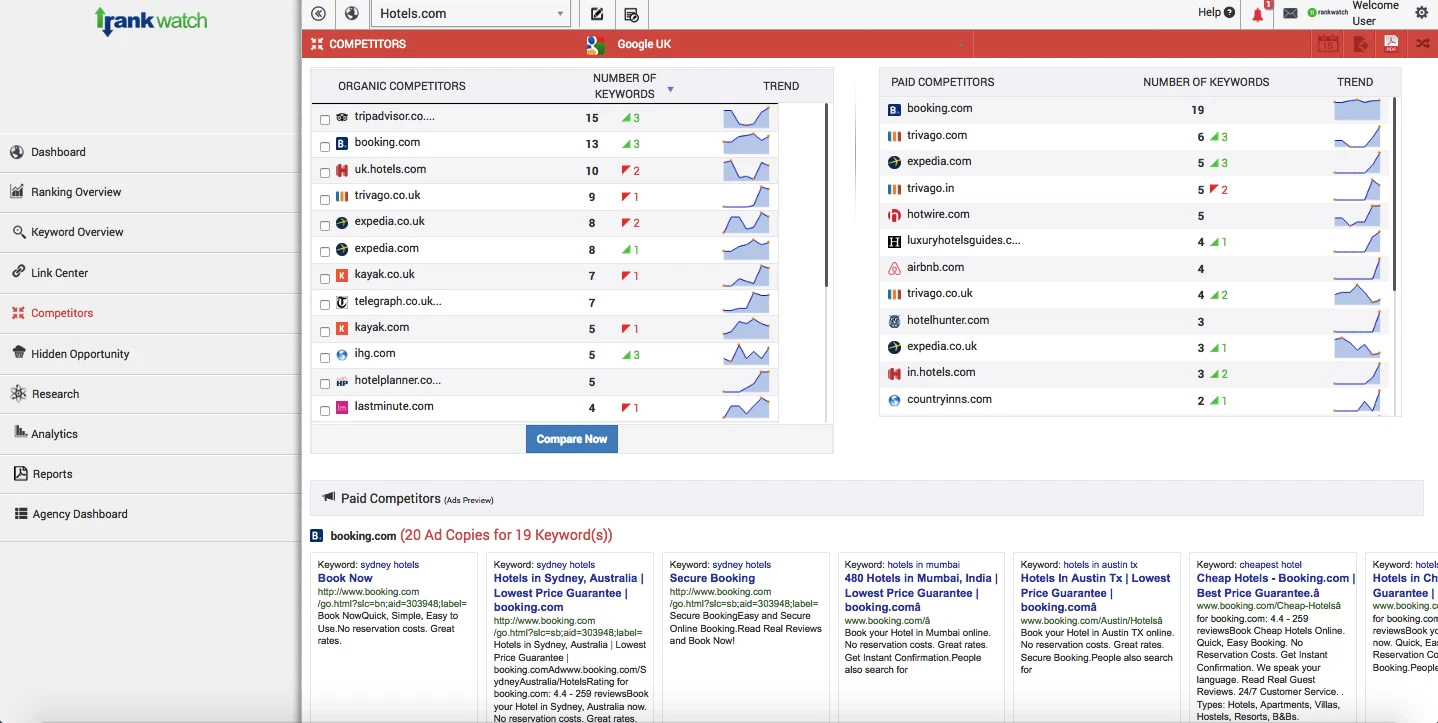Viewport: 1438px width, 723px height.
Task: Check the lastminute.com checkbox
Action: tap(325, 411)
